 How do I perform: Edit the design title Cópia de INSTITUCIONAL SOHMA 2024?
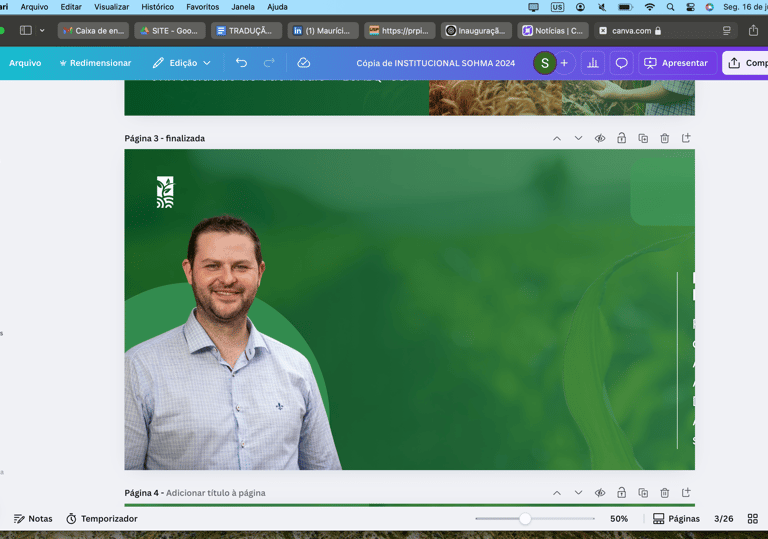[435, 63]
